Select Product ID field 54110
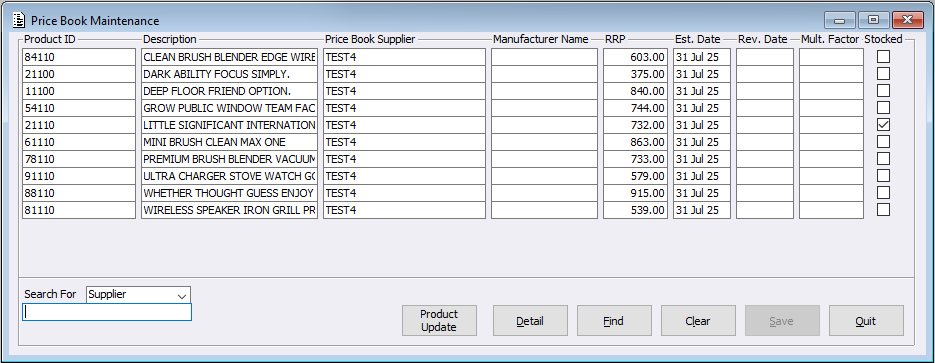This screenshot has width=935, height=363. point(79,108)
